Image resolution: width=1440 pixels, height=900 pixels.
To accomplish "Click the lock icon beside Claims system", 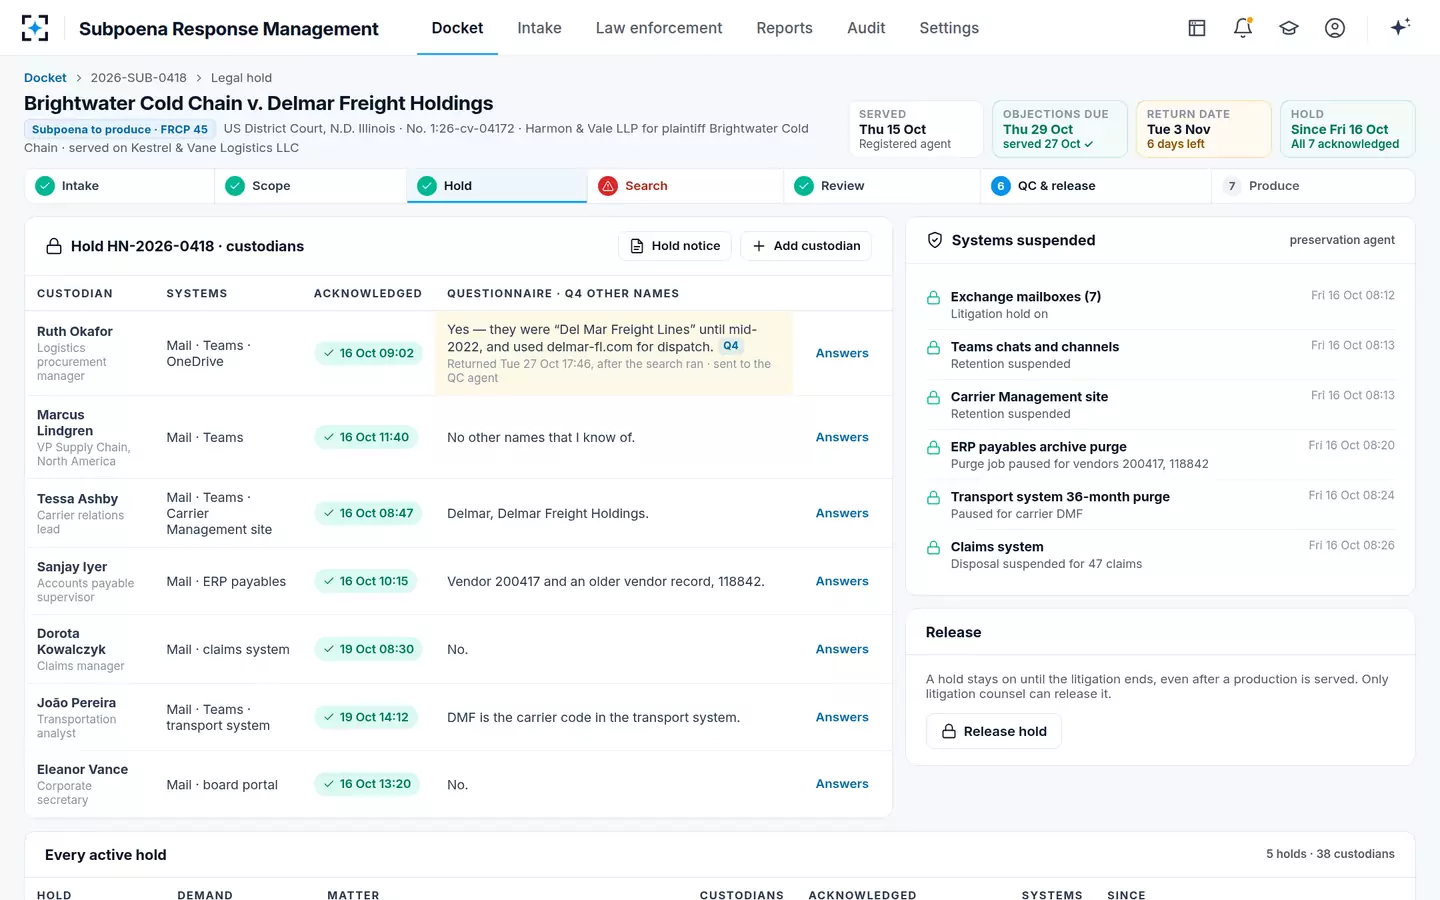I will 933,548.
